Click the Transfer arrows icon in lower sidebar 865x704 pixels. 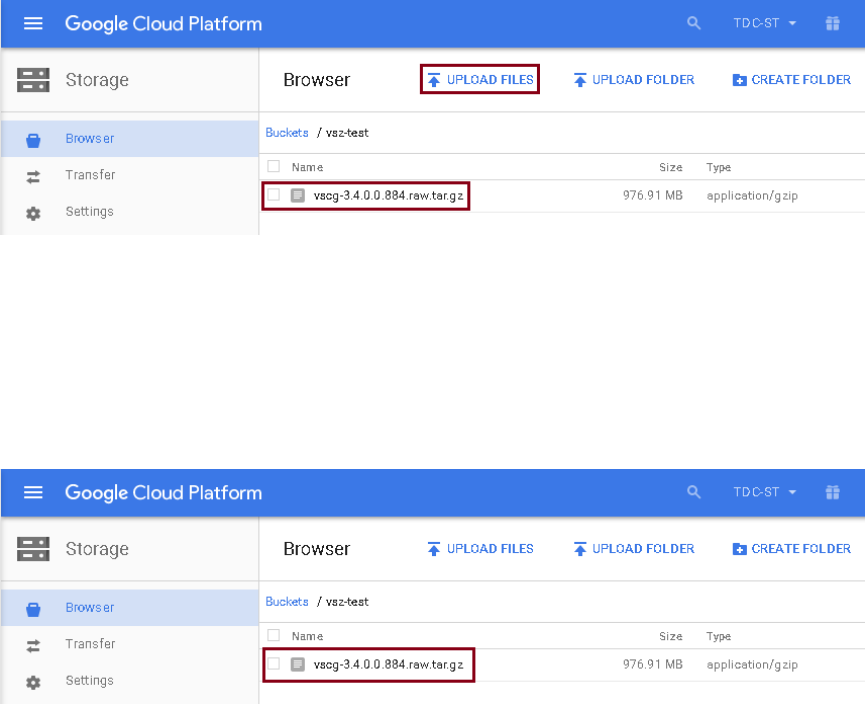tap(33, 645)
